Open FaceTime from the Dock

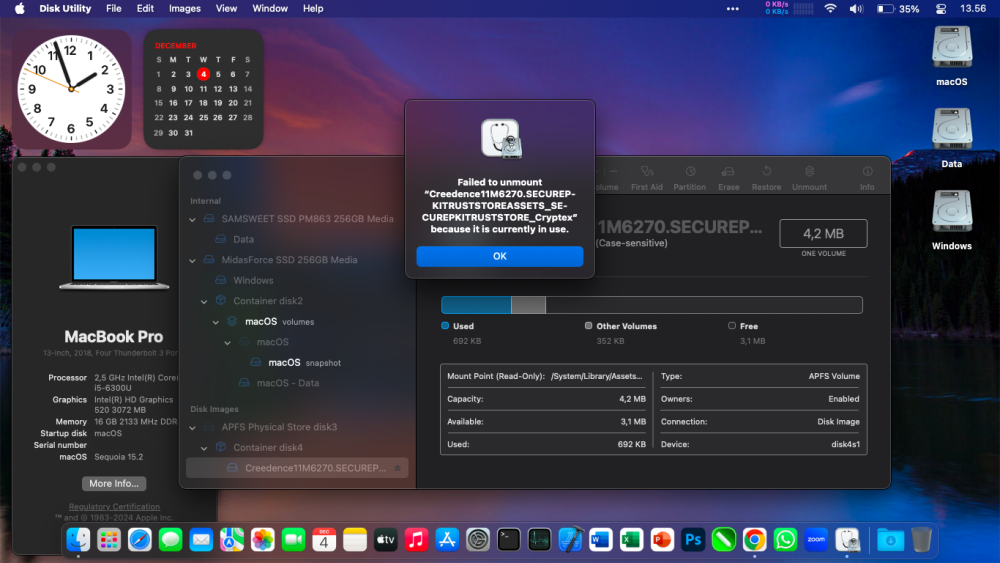[293, 540]
